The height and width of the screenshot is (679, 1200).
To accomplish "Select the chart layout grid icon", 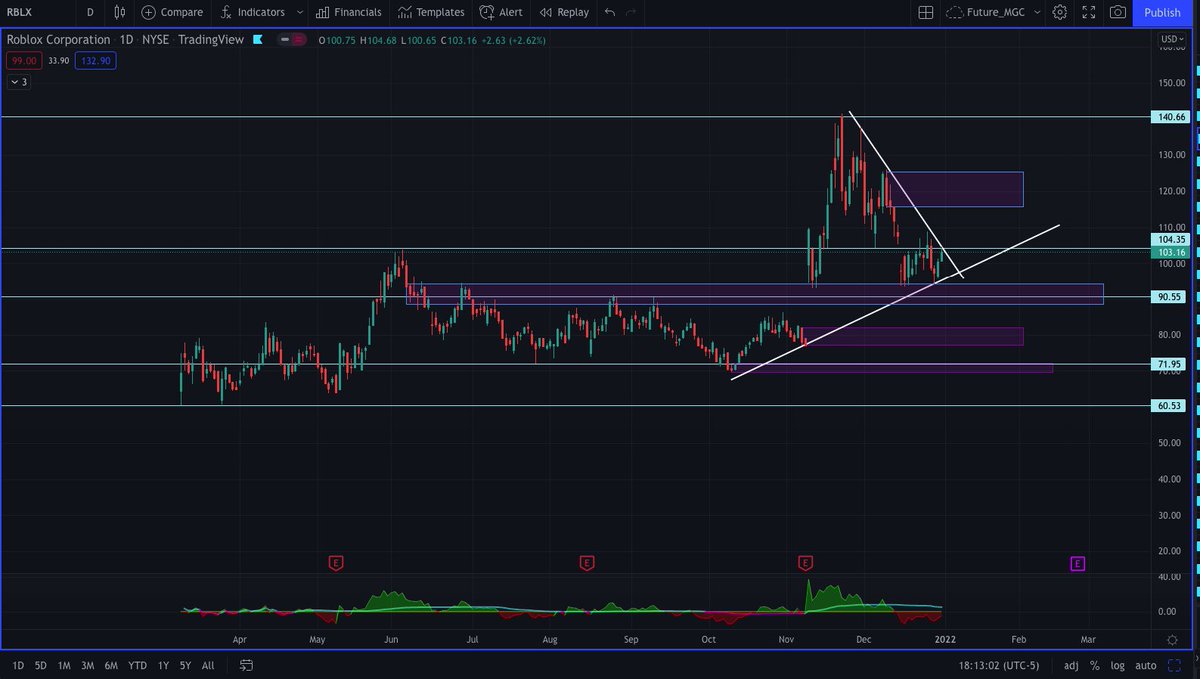I will [925, 12].
